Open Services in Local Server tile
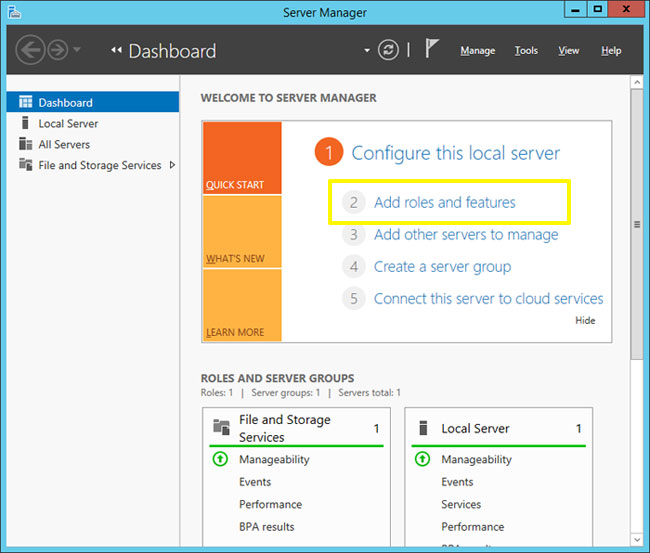This screenshot has width=650, height=553. click(x=461, y=504)
